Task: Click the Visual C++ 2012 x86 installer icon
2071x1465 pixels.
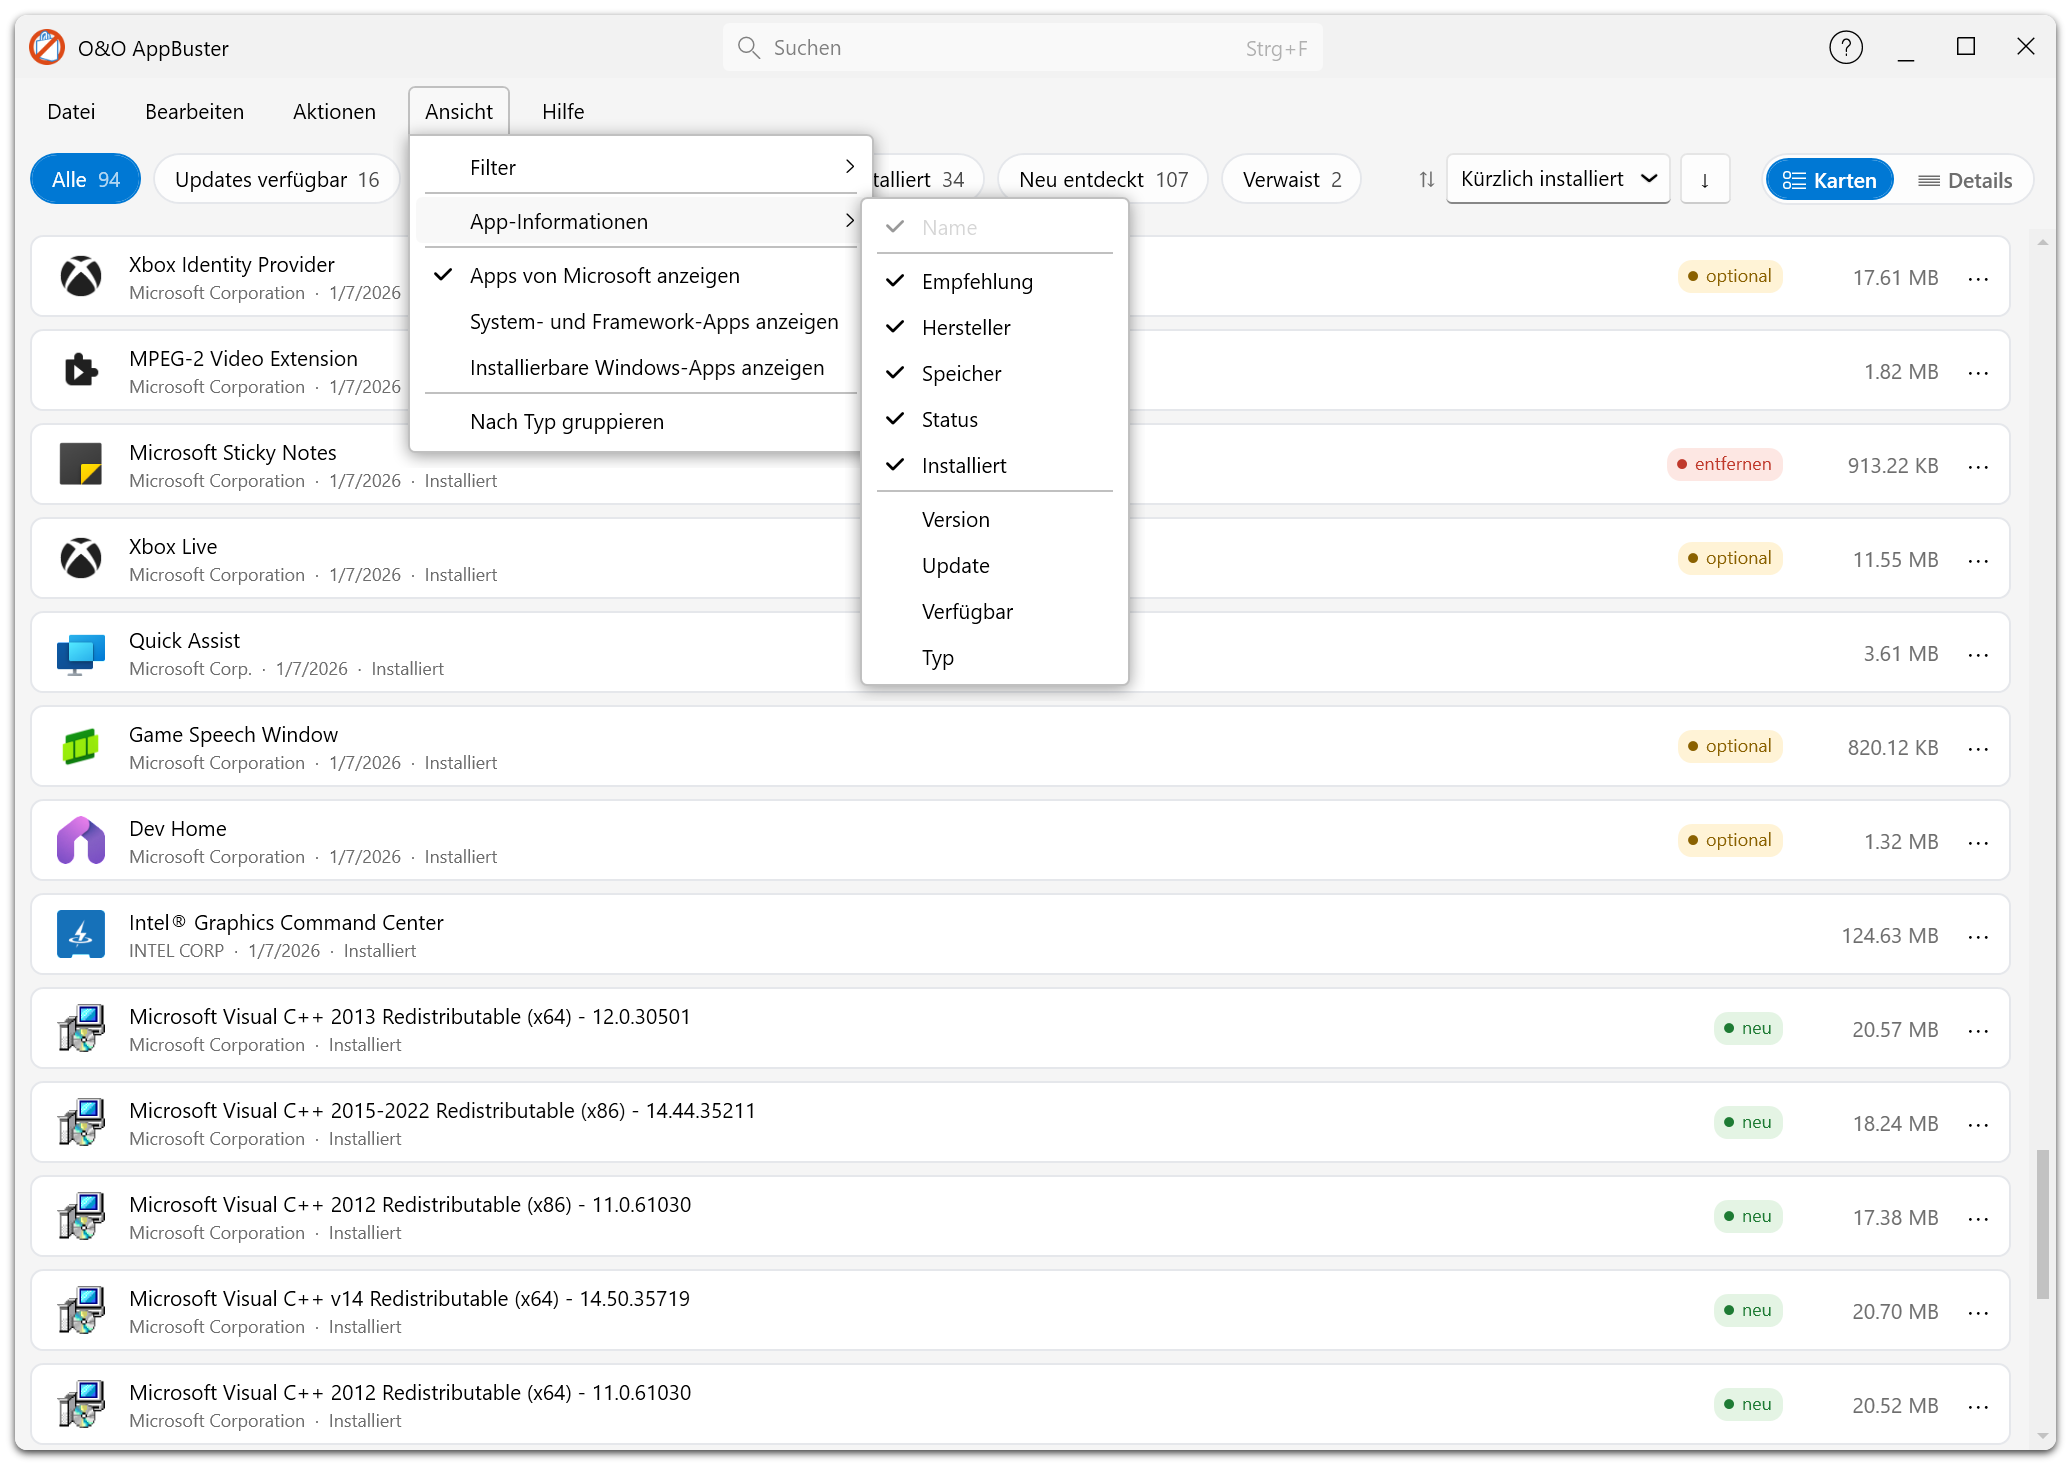Action: click(x=81, y=1217)
